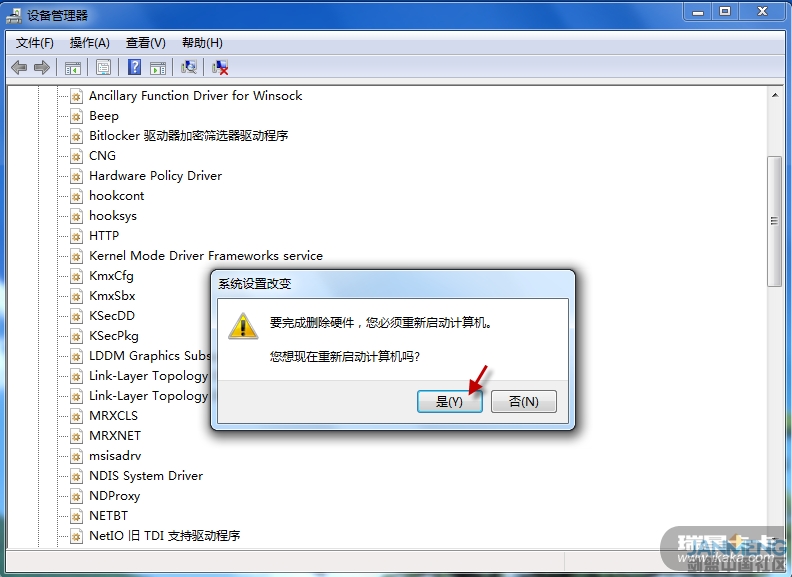Open the 查看(V) menu

145,43
